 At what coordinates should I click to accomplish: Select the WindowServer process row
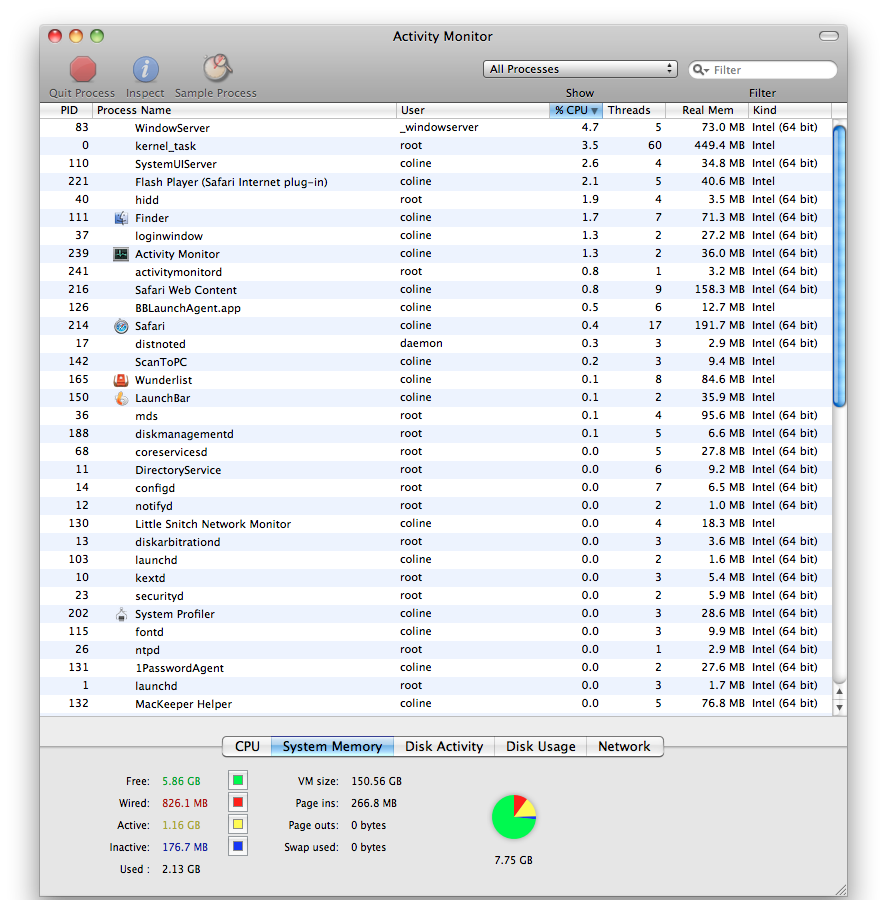436,127
